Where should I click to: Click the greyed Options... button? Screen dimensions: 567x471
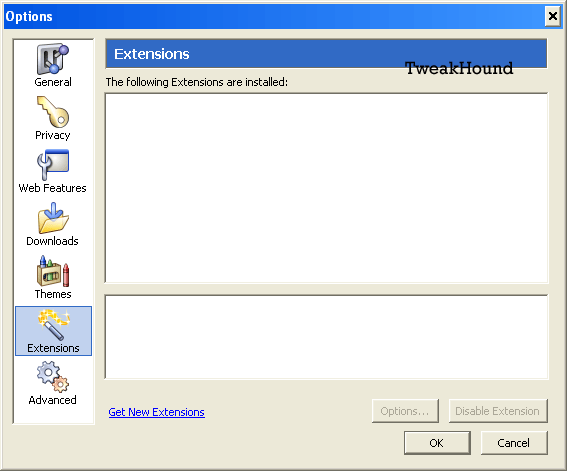[x=405, y=411]
